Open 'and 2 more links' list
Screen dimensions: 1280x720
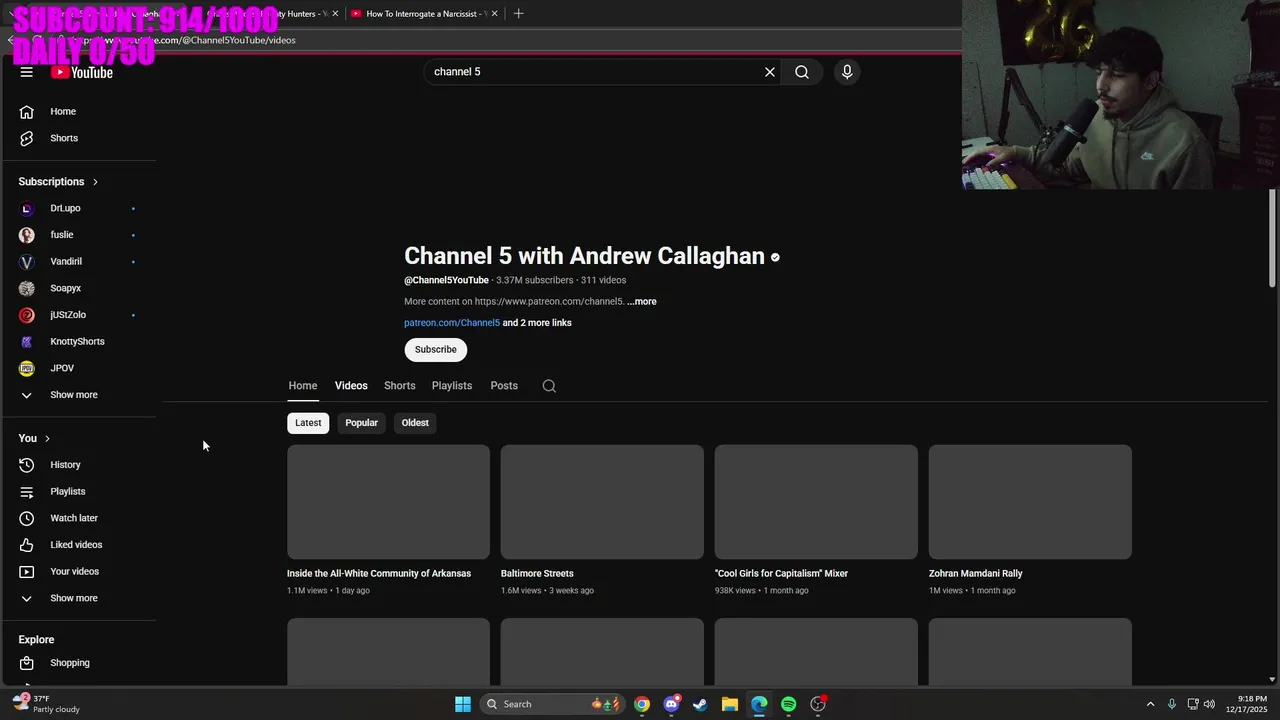click(x=537, y=323)
